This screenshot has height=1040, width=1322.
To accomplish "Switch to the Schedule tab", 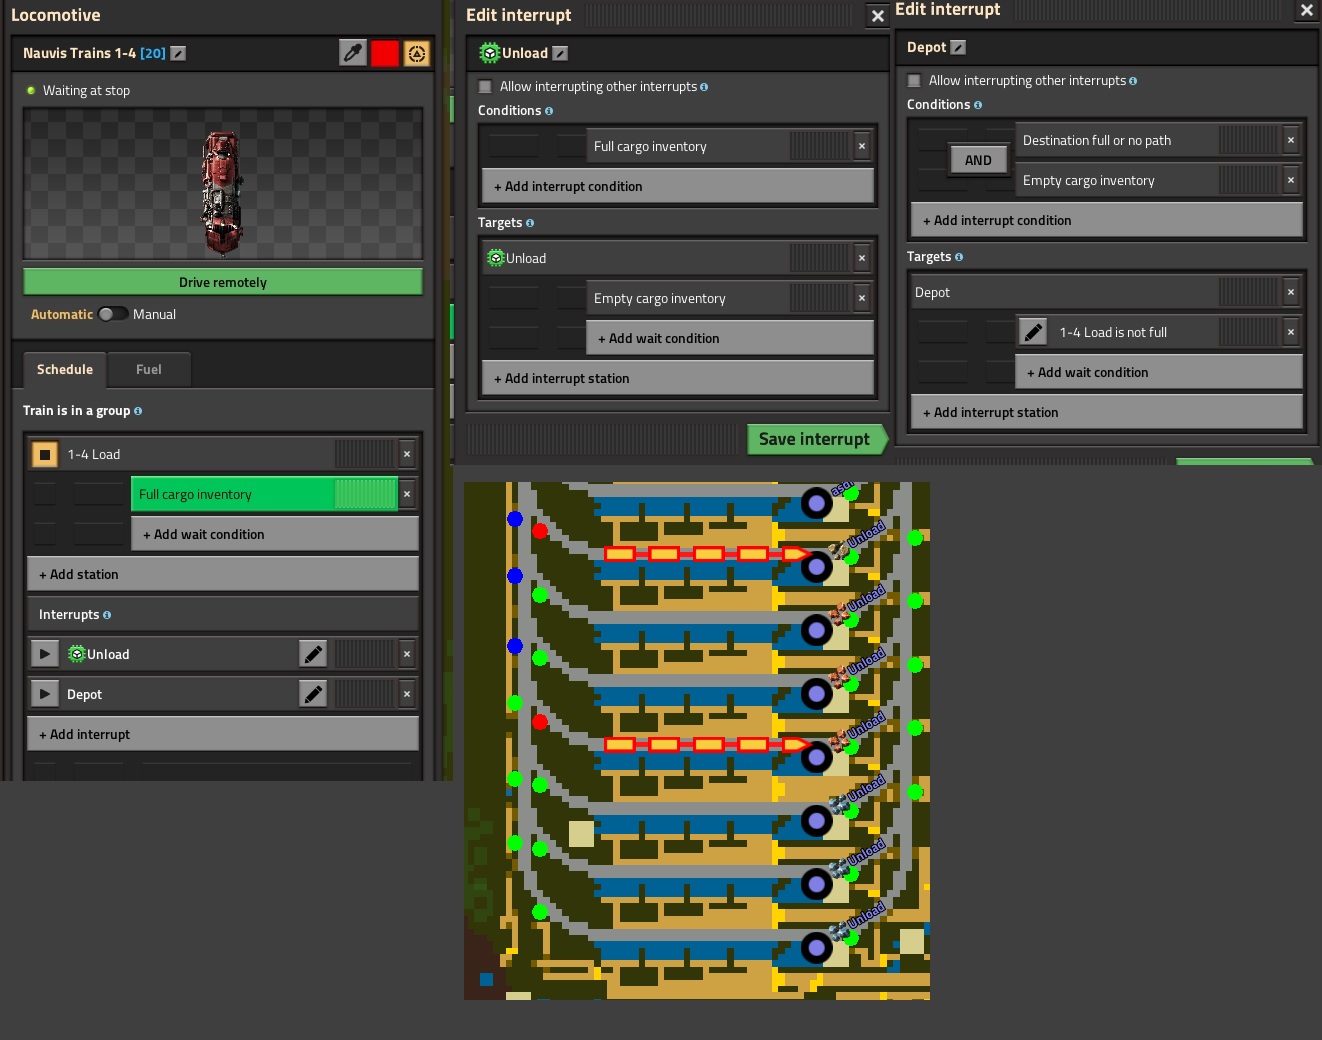I will tap(65, 369).
